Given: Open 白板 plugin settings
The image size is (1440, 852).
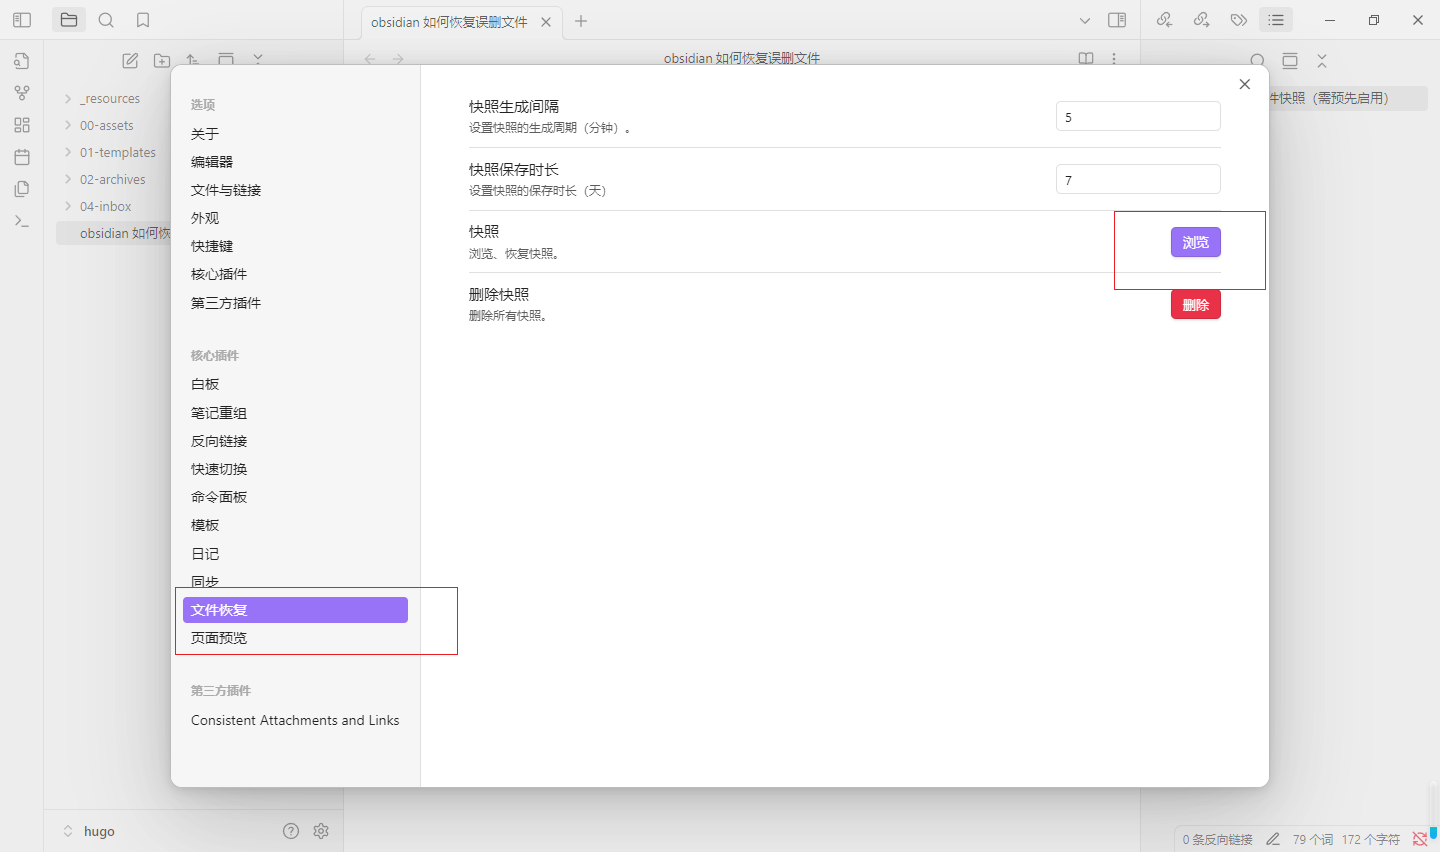Looking at the screenshot, I should [x=295, y=384].
